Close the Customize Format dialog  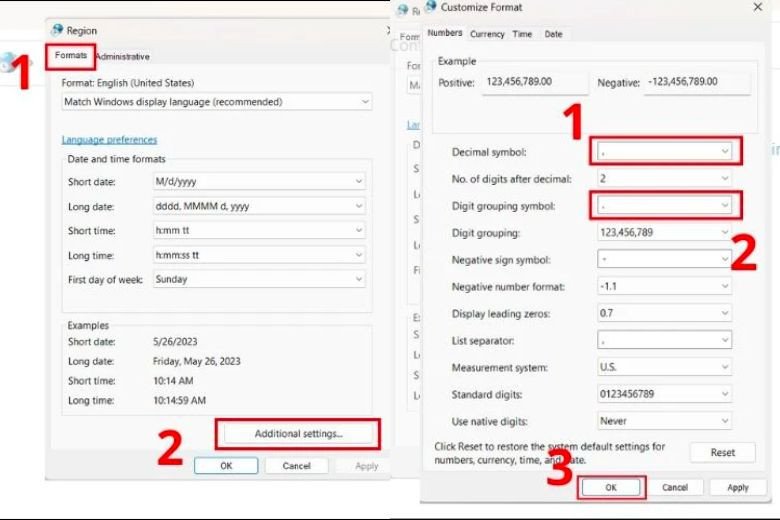point(758,7)
